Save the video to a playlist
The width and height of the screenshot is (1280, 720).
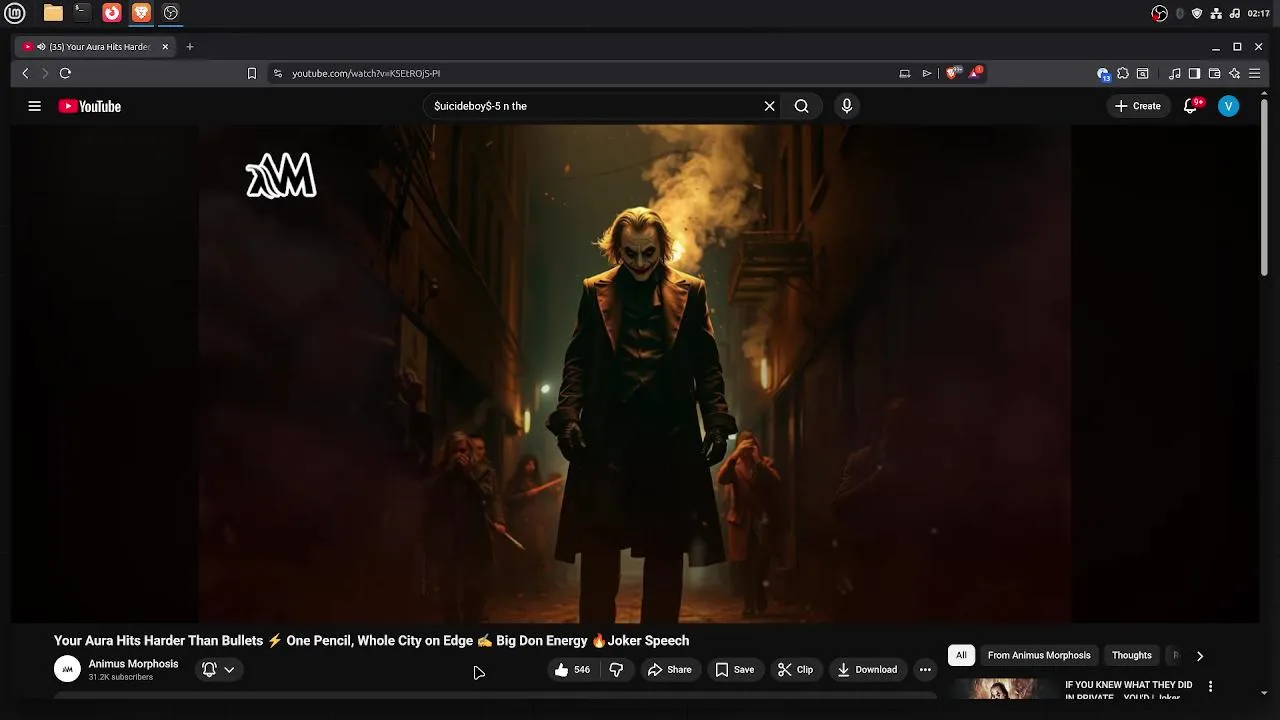pyautogui.click(x=734, y=670)
